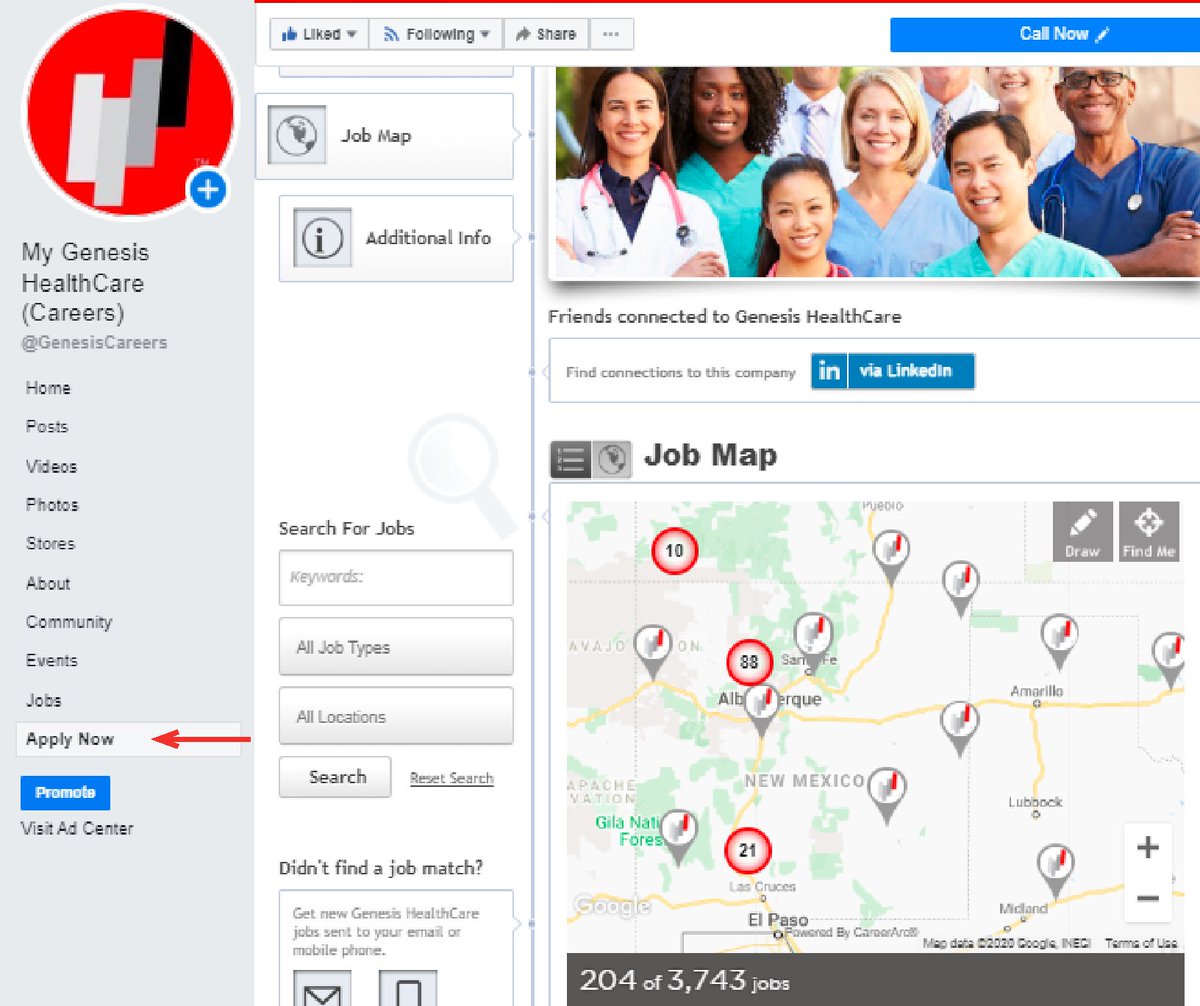Viewport: 1200px width, 1006px height.
Task: Open Posts in the page menu
Action: (x=47, y=427)
